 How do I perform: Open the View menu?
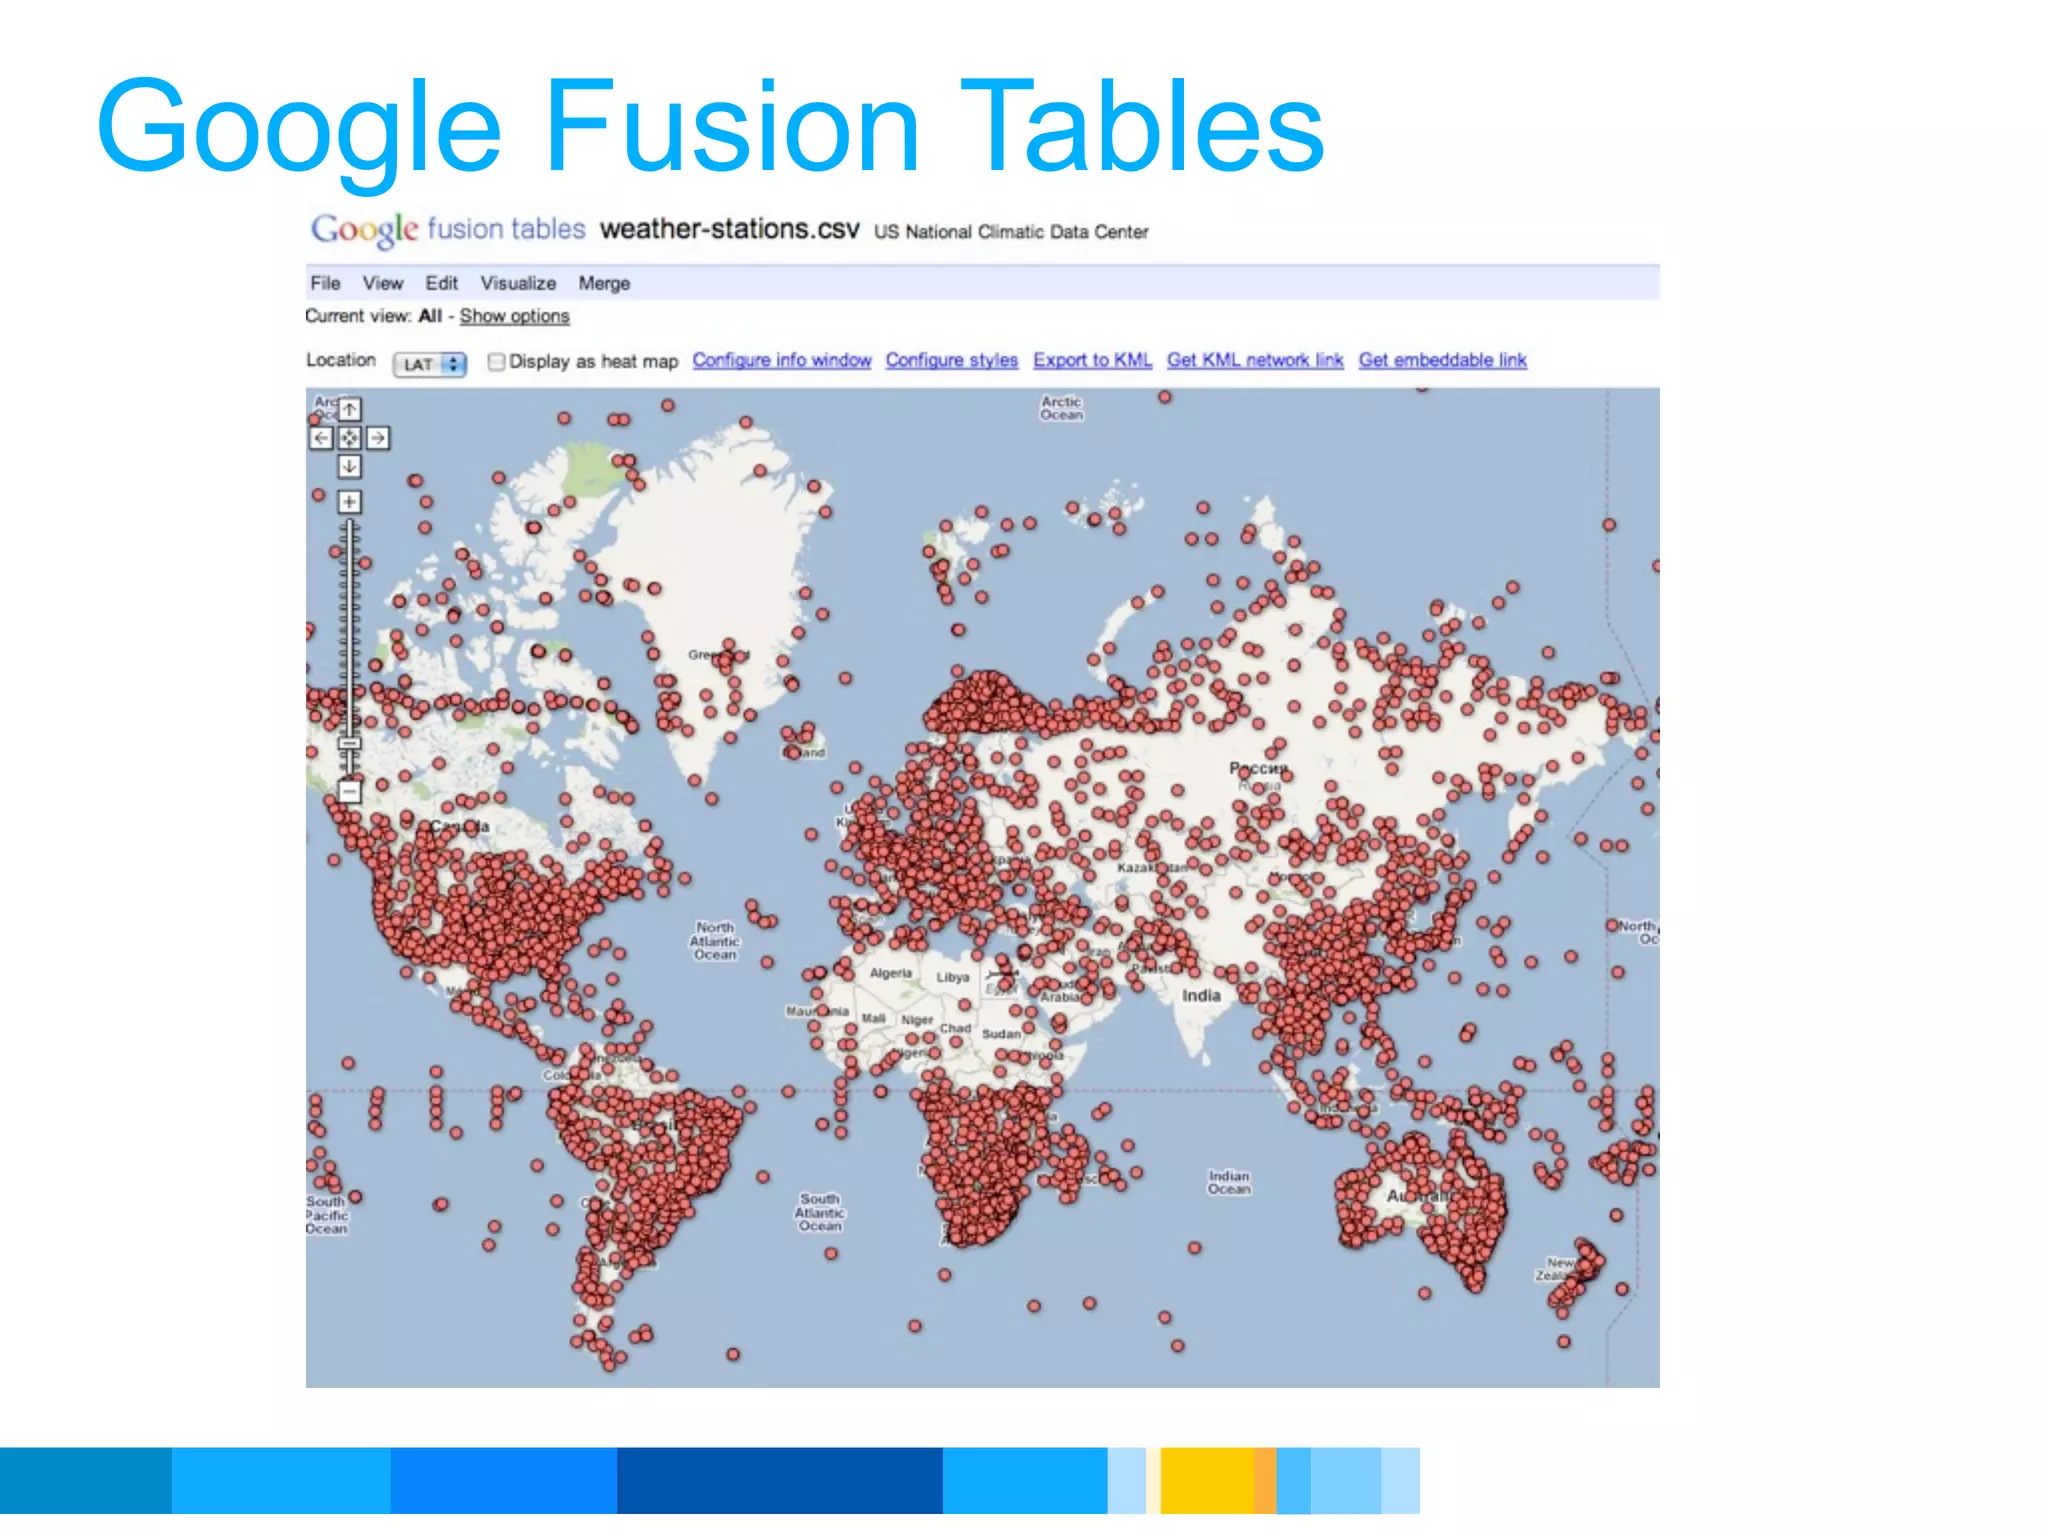pyautogui.click(x=382, y=283)
